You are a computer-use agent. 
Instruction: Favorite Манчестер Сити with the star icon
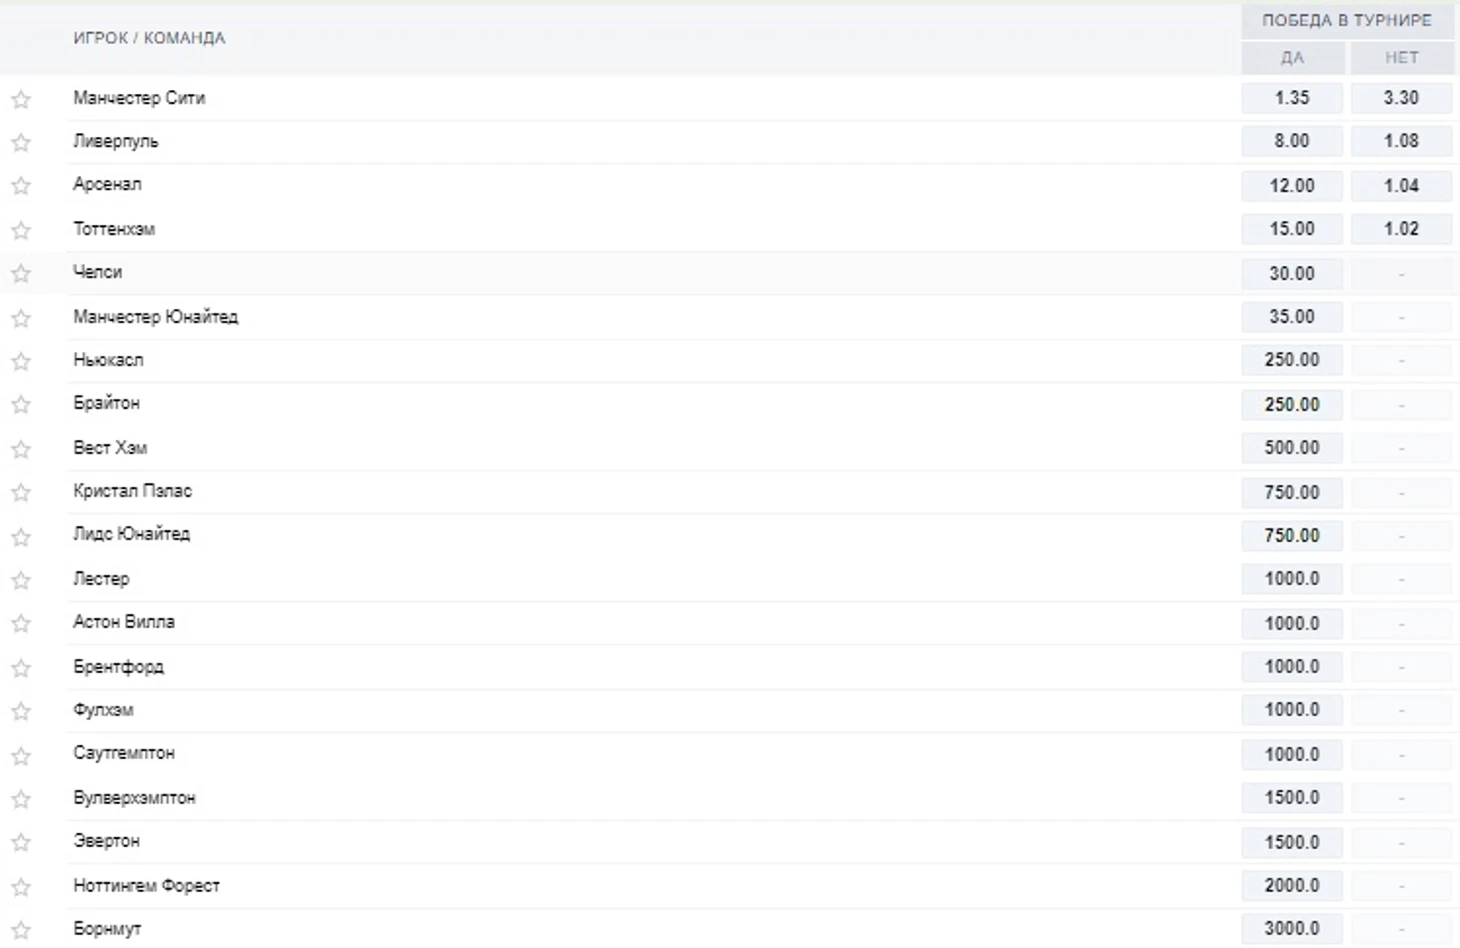[21, 99]
